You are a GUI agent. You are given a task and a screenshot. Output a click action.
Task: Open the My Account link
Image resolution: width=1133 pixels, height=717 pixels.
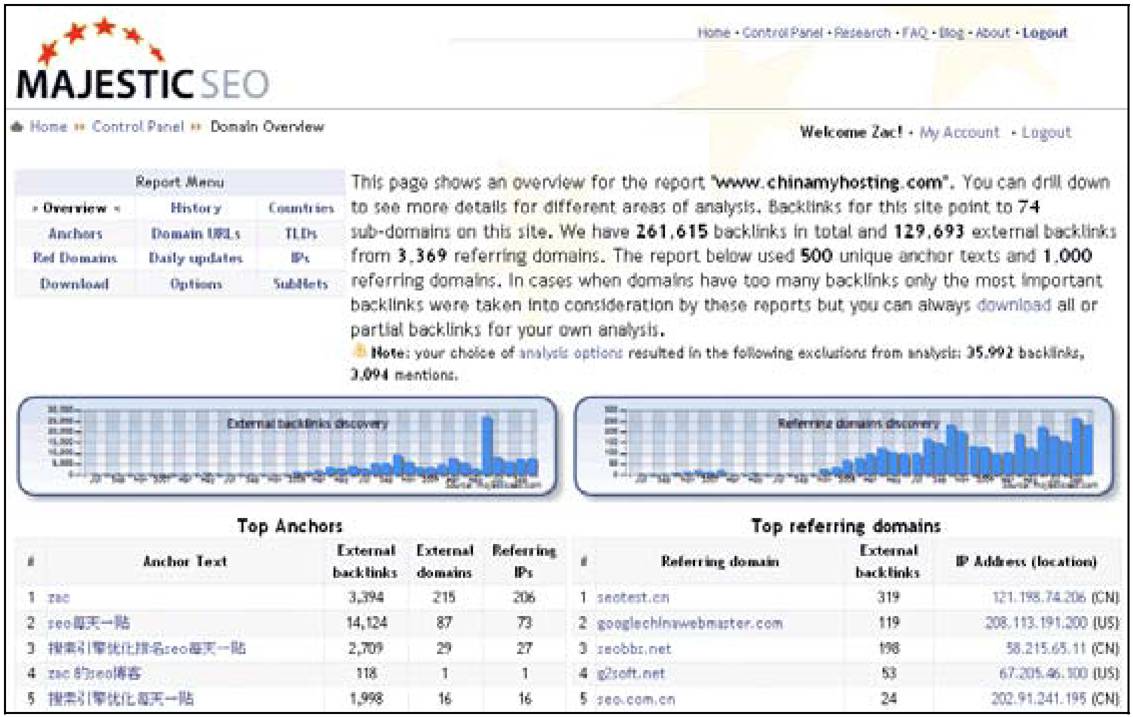[959, 132]
